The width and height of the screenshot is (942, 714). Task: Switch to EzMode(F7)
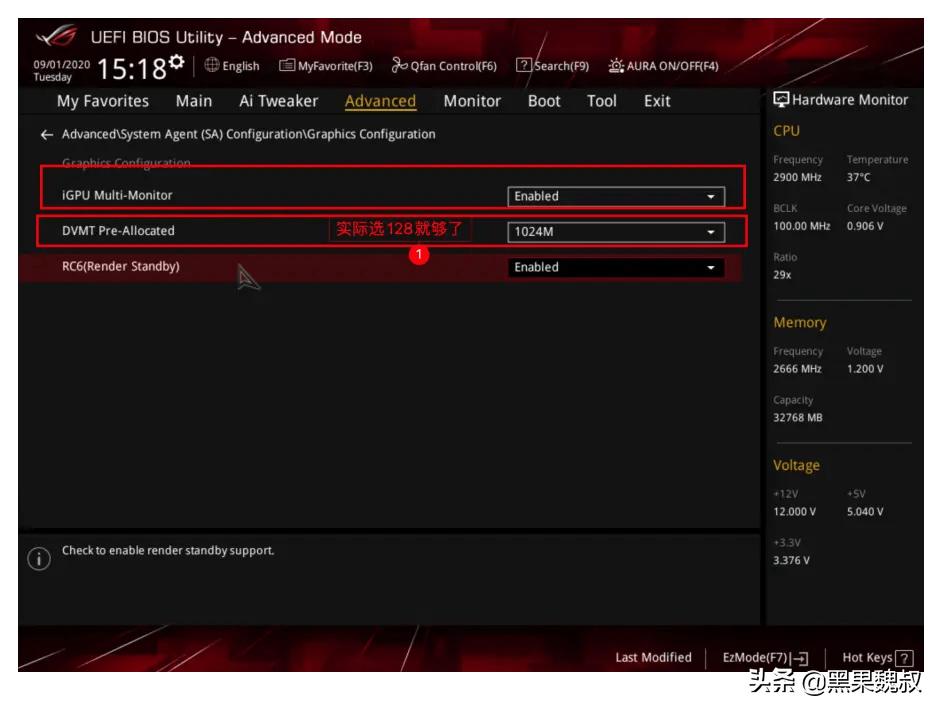(x=765, y=658)
